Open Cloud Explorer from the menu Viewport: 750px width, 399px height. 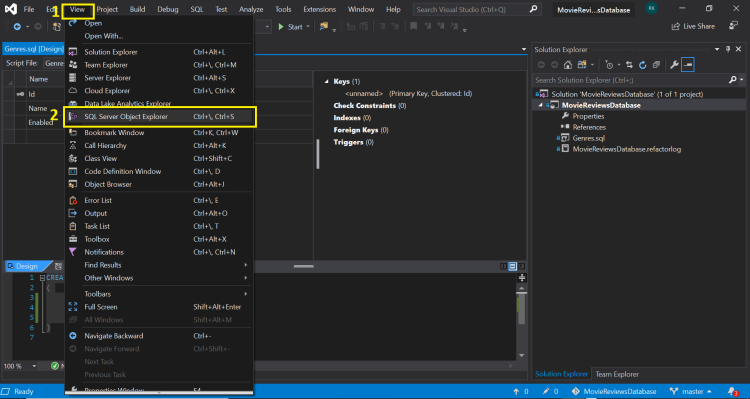pos(159,91)
